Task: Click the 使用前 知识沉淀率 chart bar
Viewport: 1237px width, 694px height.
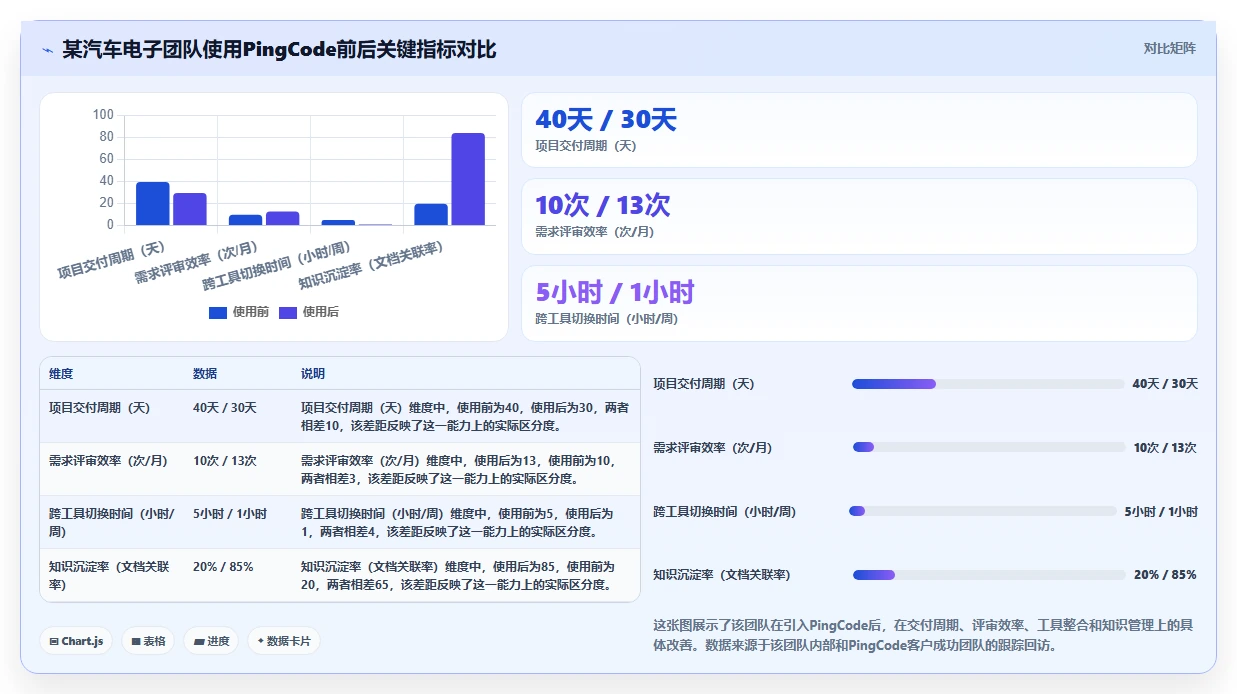Action: [x=431, y=214]
